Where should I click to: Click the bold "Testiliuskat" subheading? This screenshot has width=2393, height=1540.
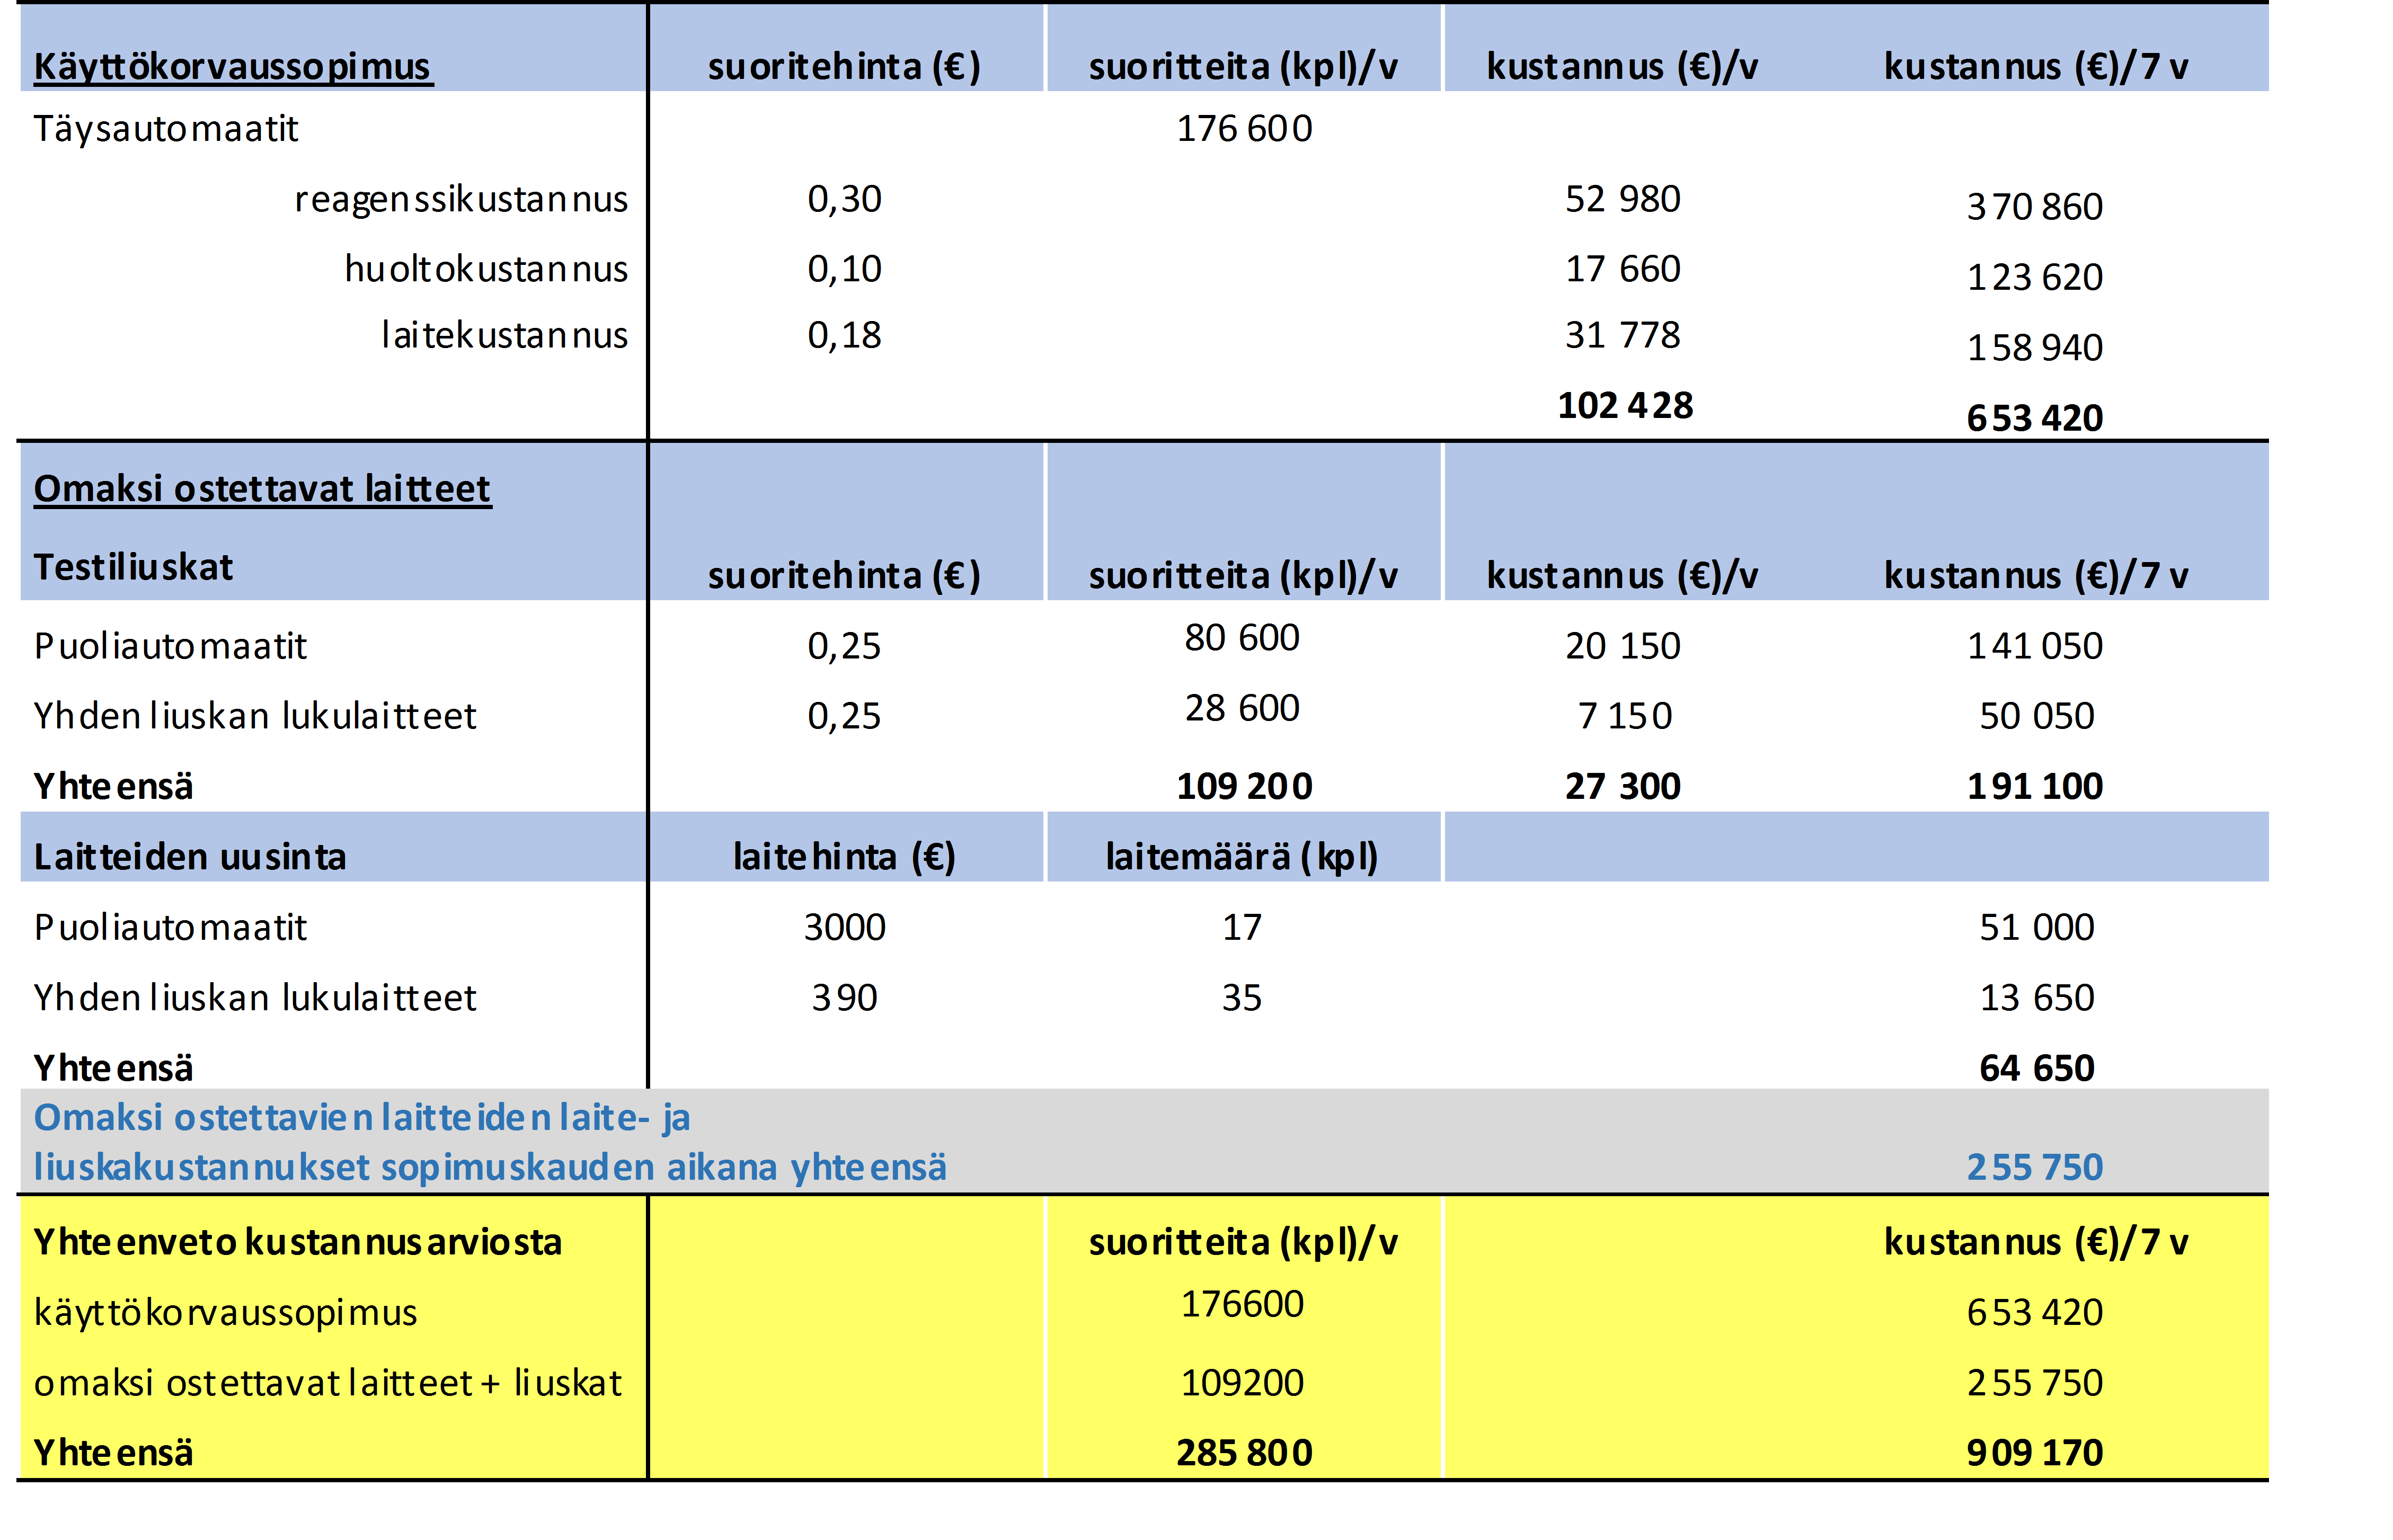coord(133,567)
